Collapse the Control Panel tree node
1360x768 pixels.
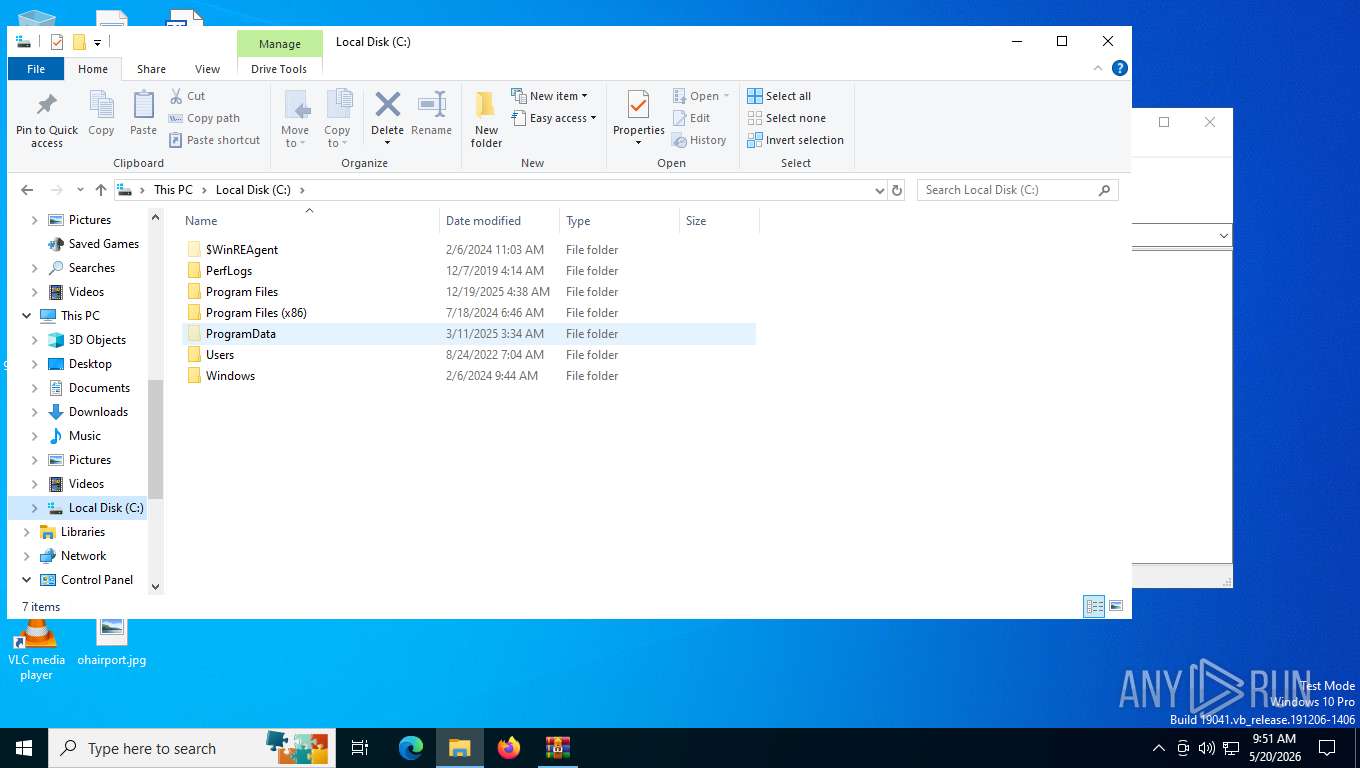tap(27, 580)
